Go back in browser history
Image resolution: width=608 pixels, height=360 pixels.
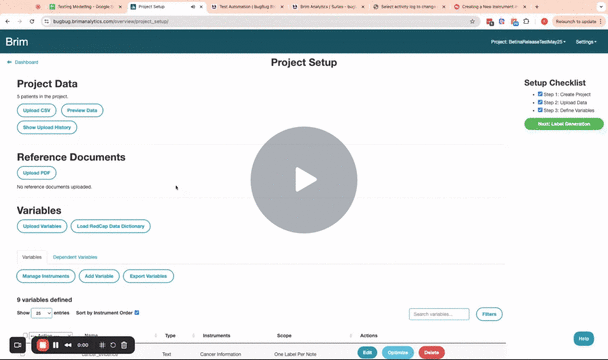coord(7,21)
